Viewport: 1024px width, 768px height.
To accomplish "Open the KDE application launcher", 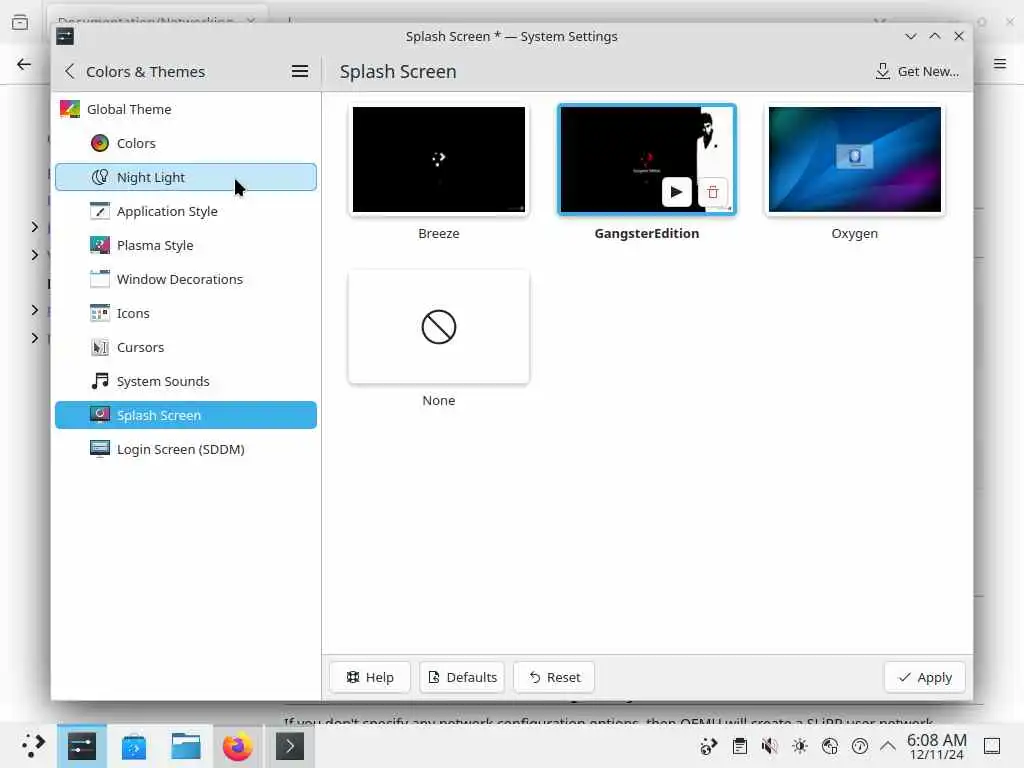I will point(33,746).
